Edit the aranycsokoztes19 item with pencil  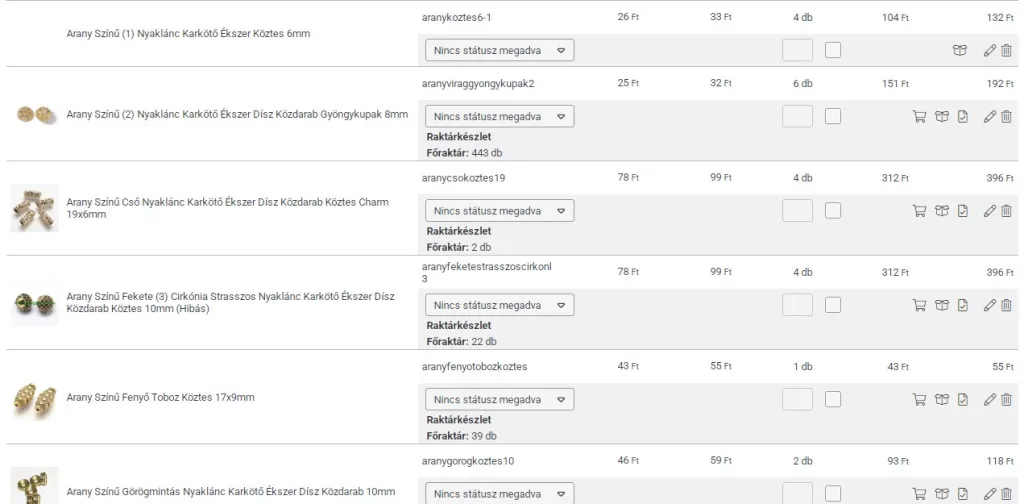tap(990, 211)
